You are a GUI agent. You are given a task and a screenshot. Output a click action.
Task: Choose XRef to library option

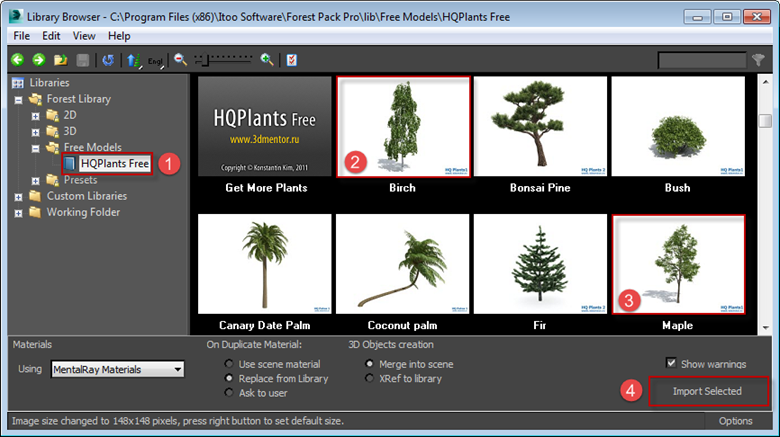point(369,378)
